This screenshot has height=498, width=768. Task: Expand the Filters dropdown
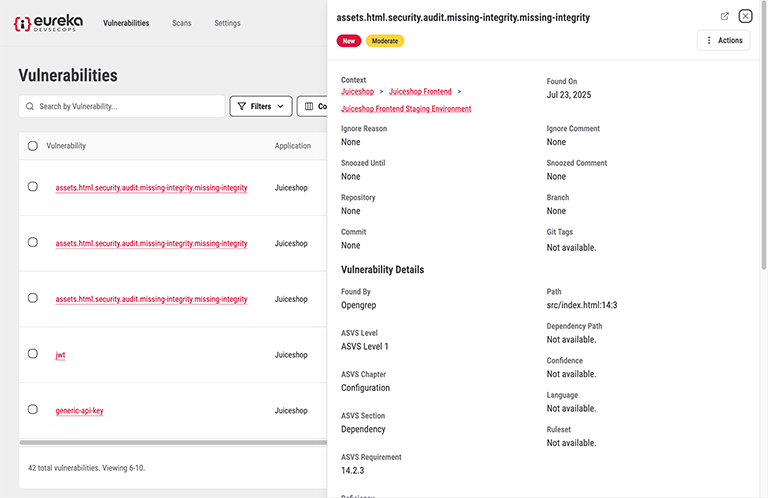(x=260, y=106)
